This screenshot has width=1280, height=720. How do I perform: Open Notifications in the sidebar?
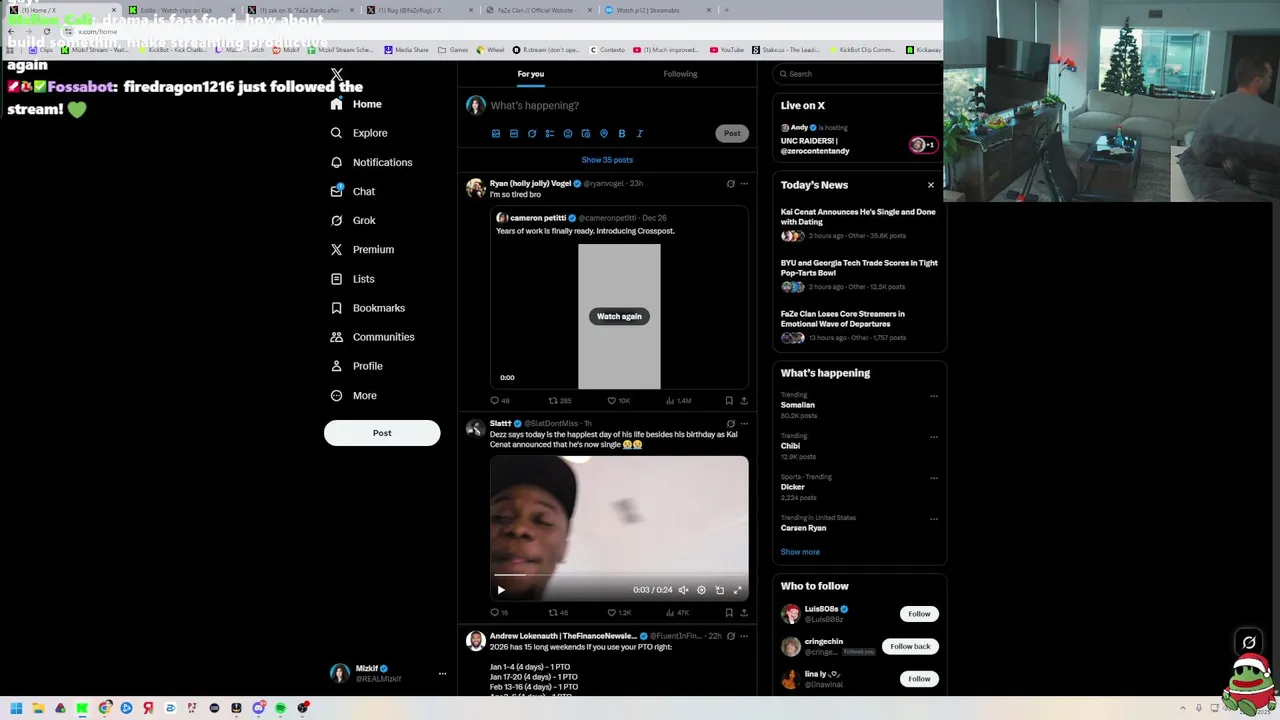[370, 162]
